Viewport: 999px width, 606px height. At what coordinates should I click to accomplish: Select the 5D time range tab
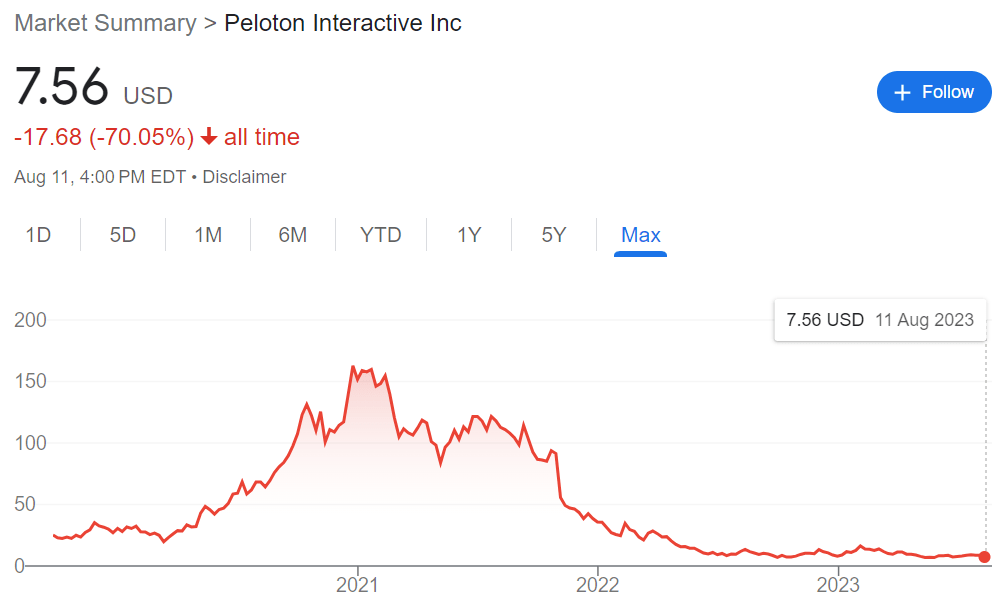pyautogui.click(x=122, y=234)
